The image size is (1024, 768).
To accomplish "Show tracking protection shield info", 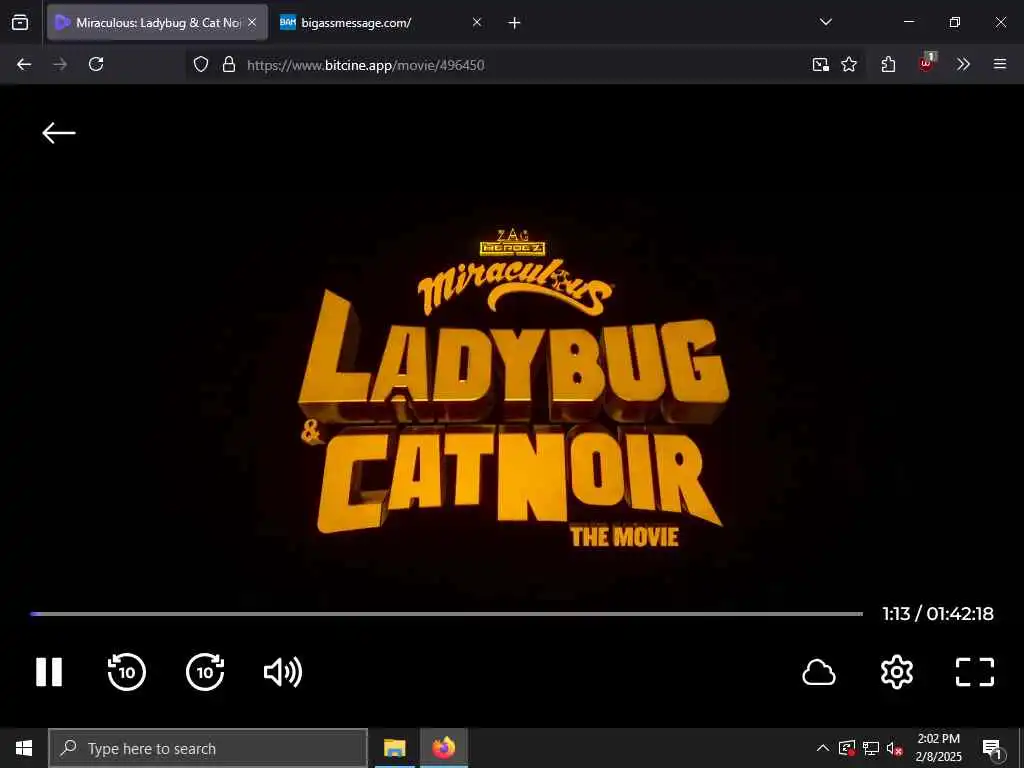I will pos(201,65).
